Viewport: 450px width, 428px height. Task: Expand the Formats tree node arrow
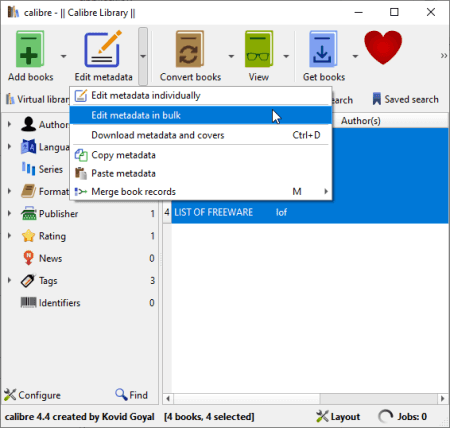click(9, 191)
